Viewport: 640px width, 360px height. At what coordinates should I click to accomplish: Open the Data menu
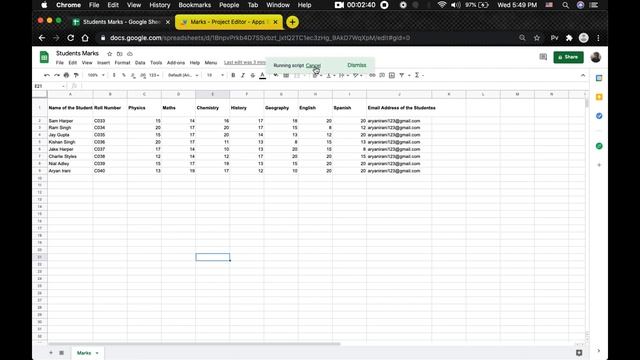[x=140, y=63]
